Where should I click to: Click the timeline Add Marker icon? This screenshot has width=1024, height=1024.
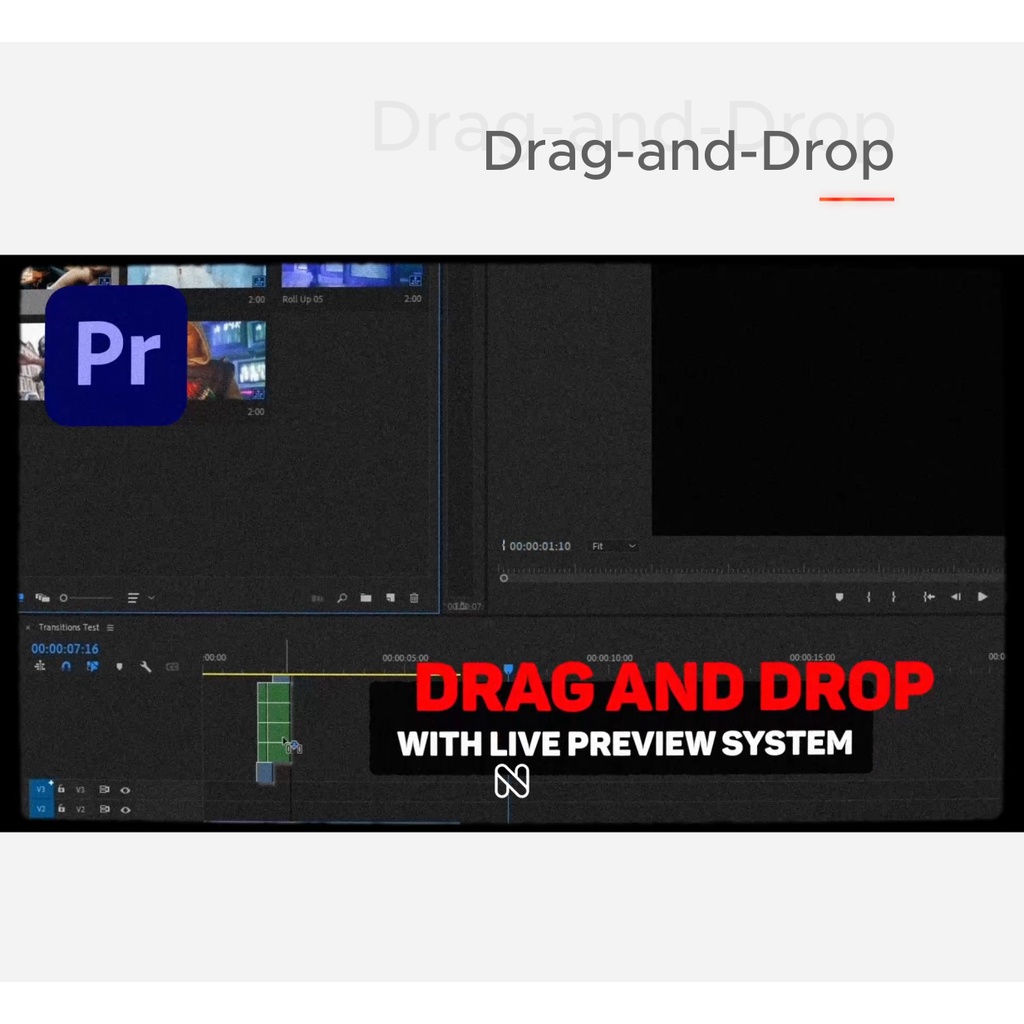pos(119,666)
